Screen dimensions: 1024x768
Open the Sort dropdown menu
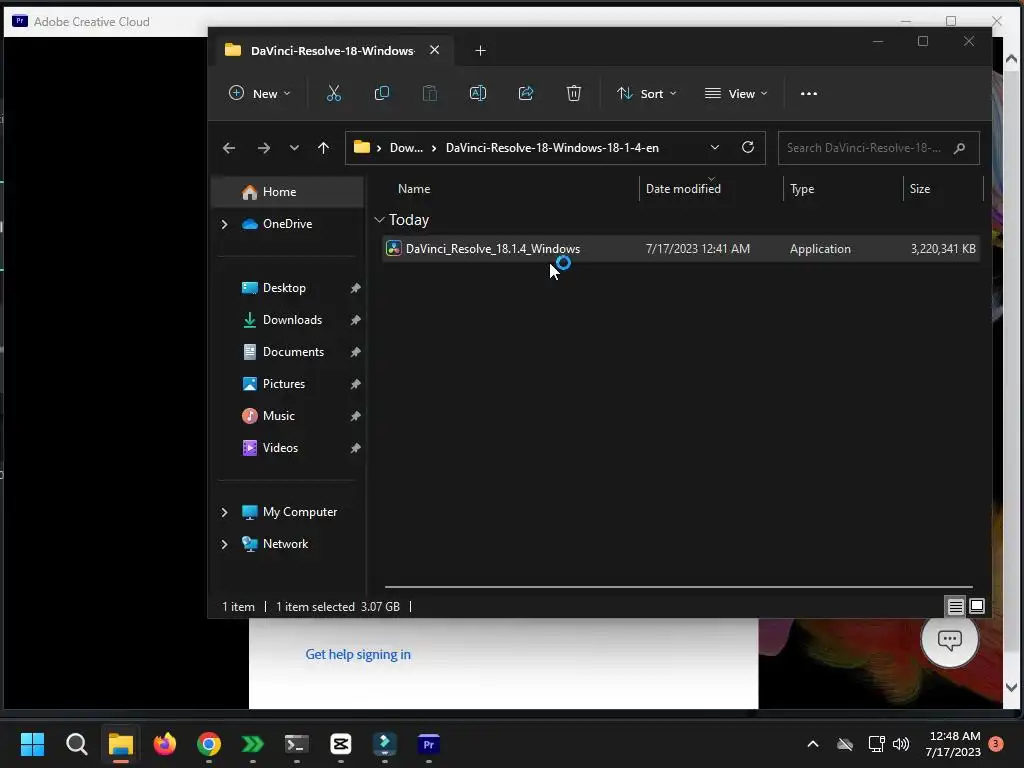[x=647, y=93]
